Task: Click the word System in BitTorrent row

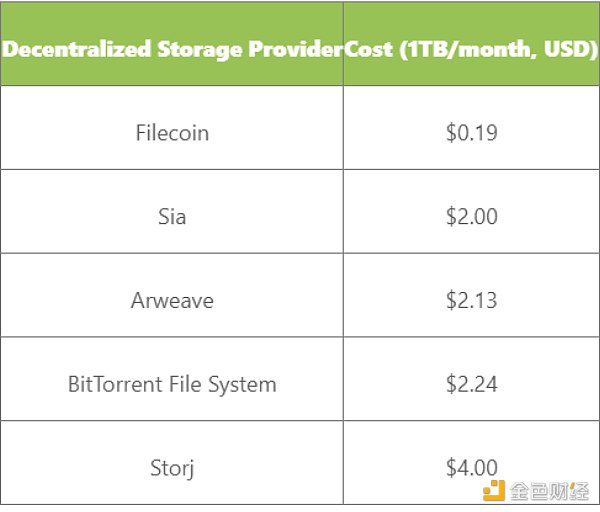Action: tap(242, 385)
